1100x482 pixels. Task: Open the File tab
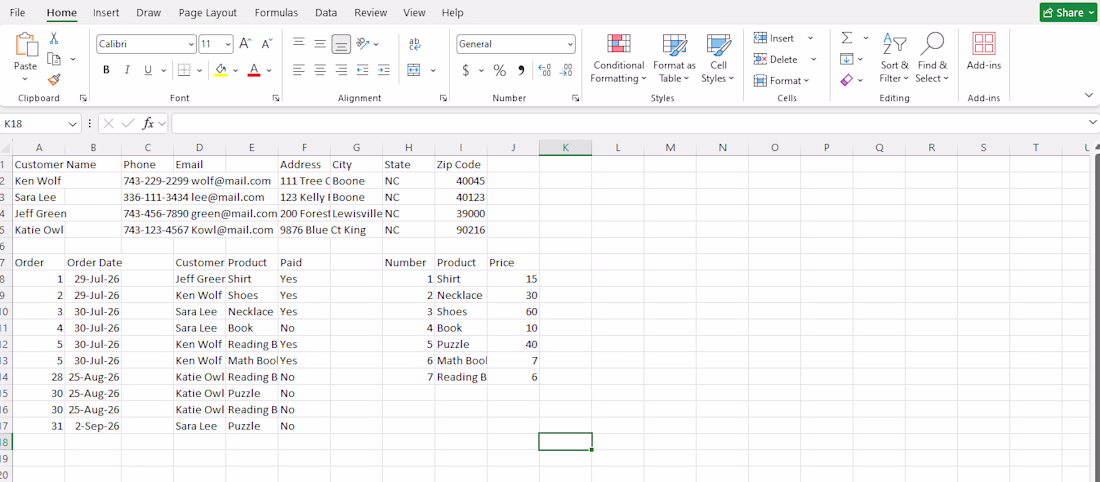(x=18, y=13)
